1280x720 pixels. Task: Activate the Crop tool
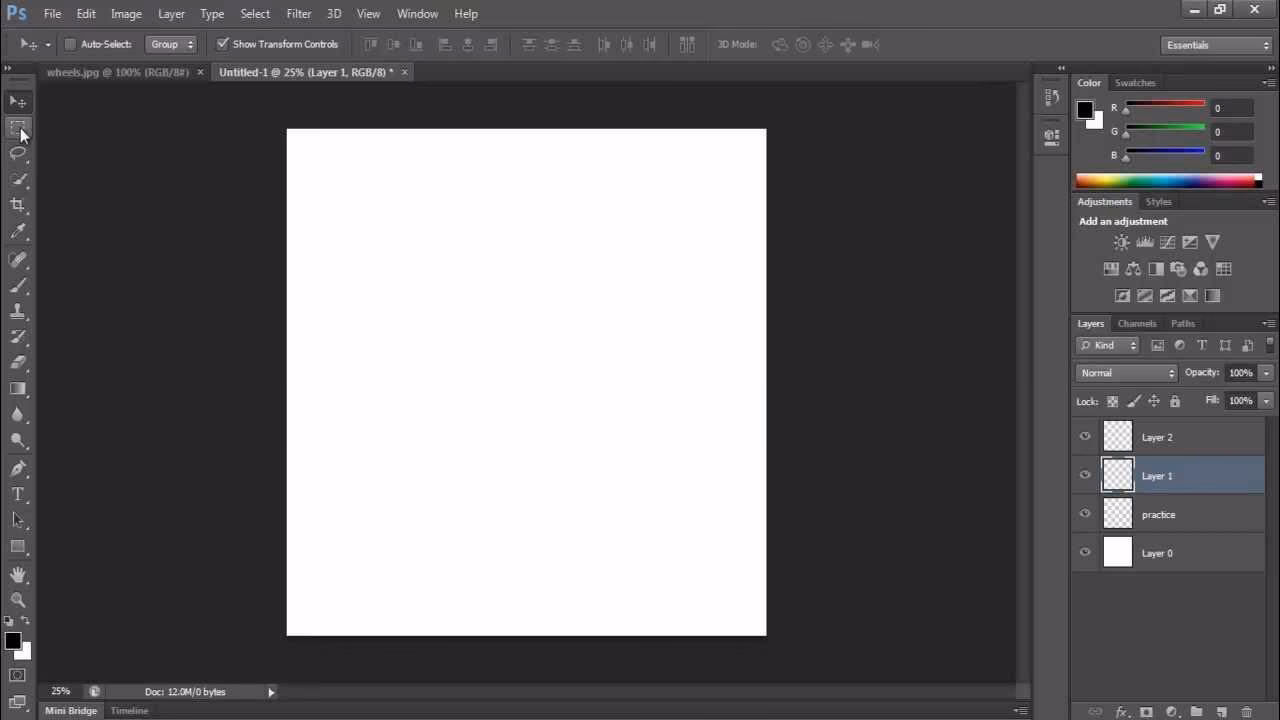[x=18, y=205]
